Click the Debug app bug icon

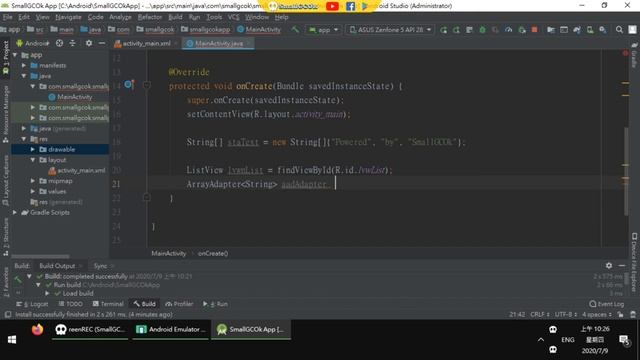(x=482, y=30)
